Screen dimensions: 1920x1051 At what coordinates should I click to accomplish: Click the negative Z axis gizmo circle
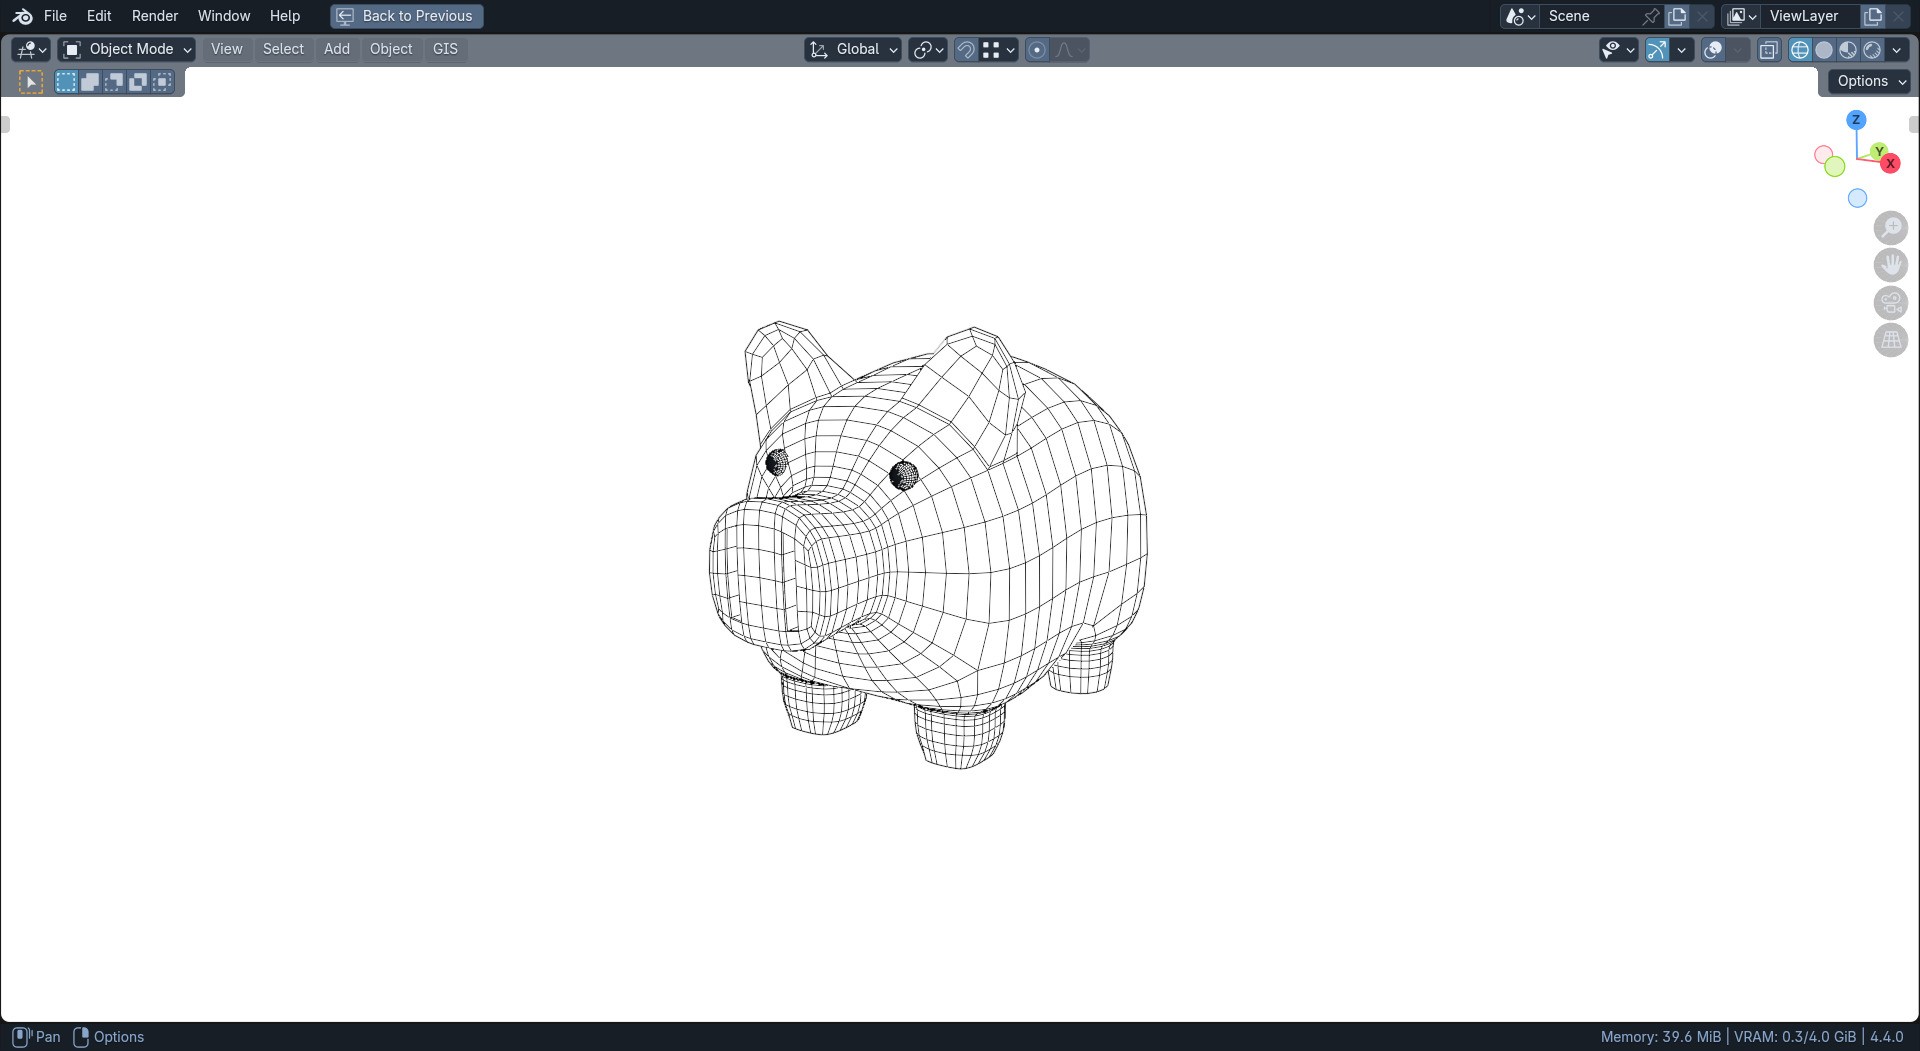coord(1857,198)
